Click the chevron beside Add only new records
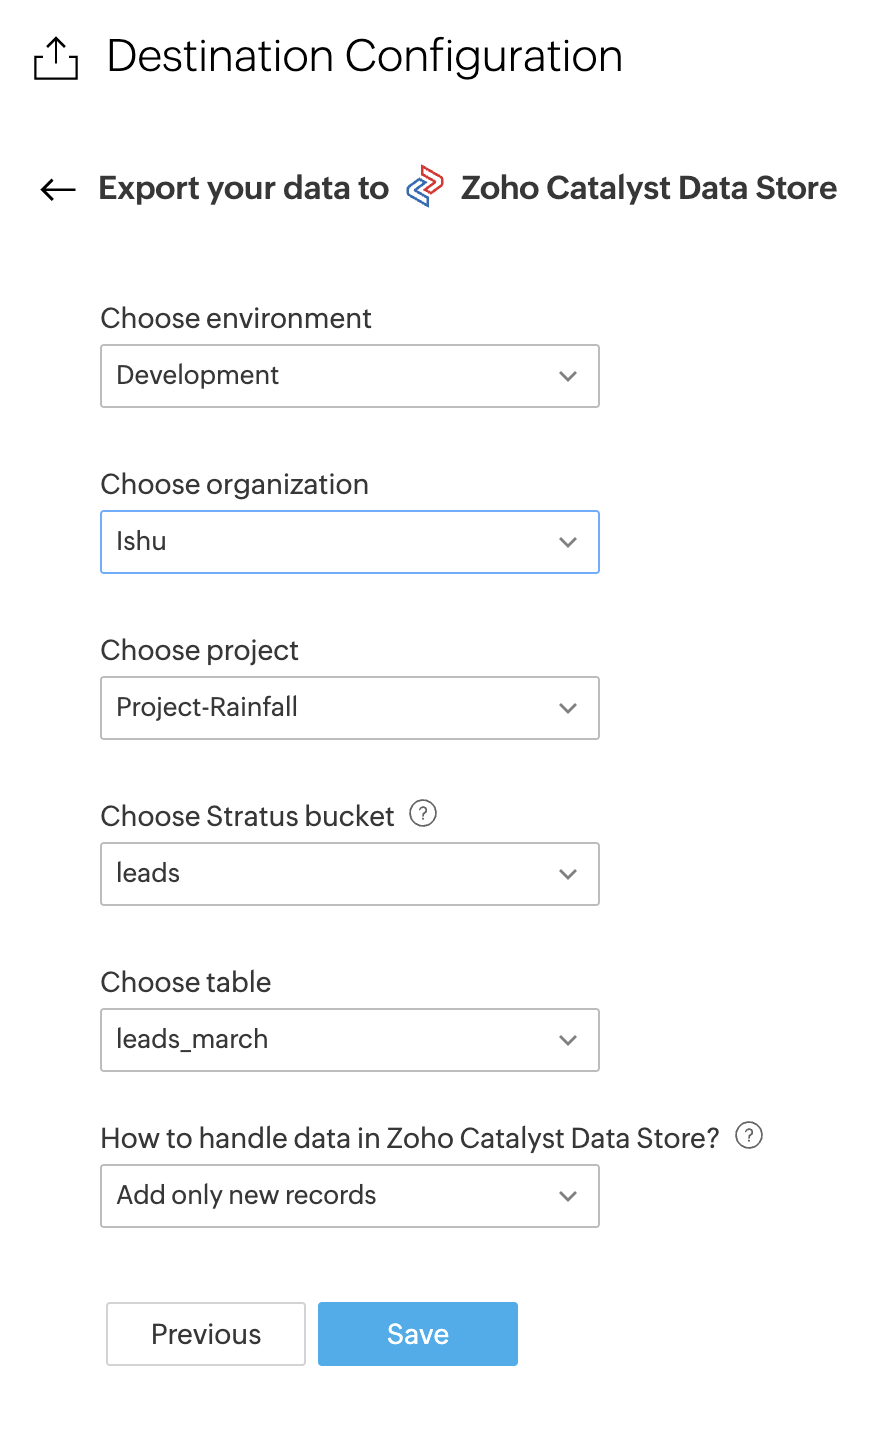This screenshot has width=882, height=1442. 568,1197
